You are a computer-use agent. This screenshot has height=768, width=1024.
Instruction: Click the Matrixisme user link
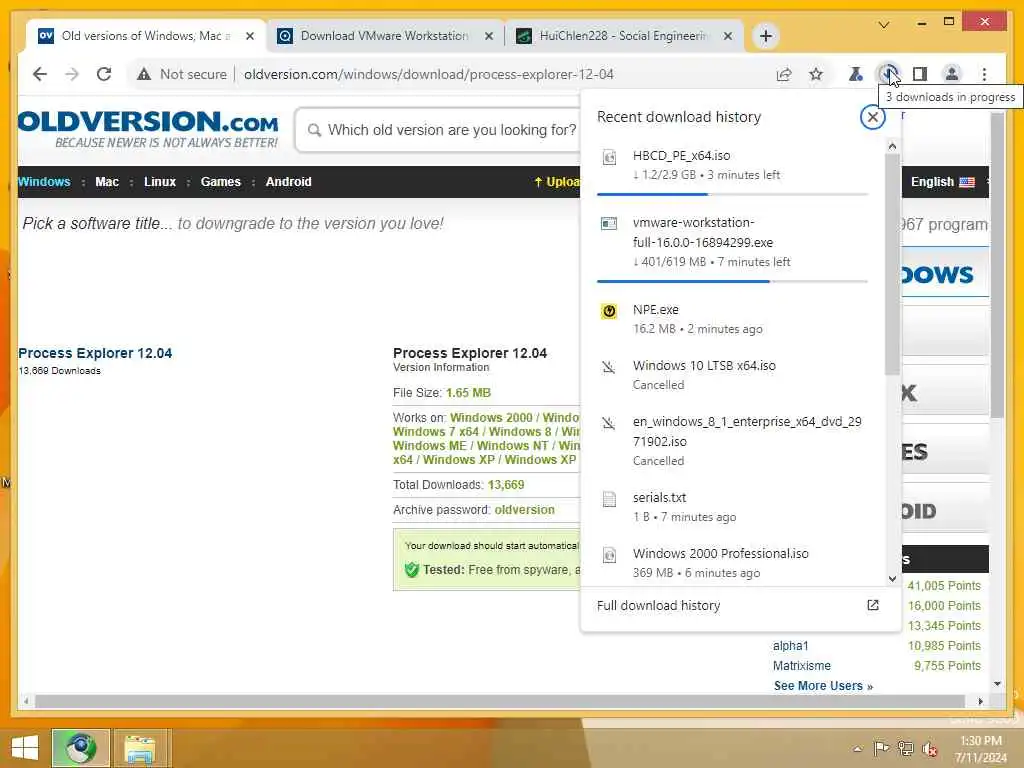(x=802, y=665)
